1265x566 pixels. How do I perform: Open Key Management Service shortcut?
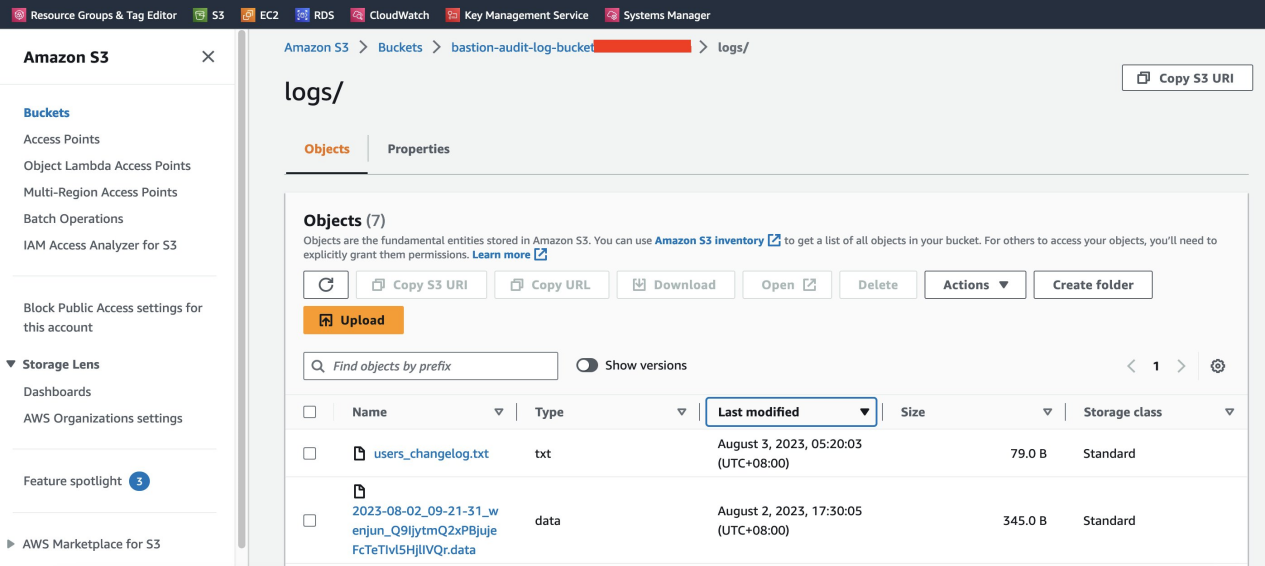click(517, 15)
